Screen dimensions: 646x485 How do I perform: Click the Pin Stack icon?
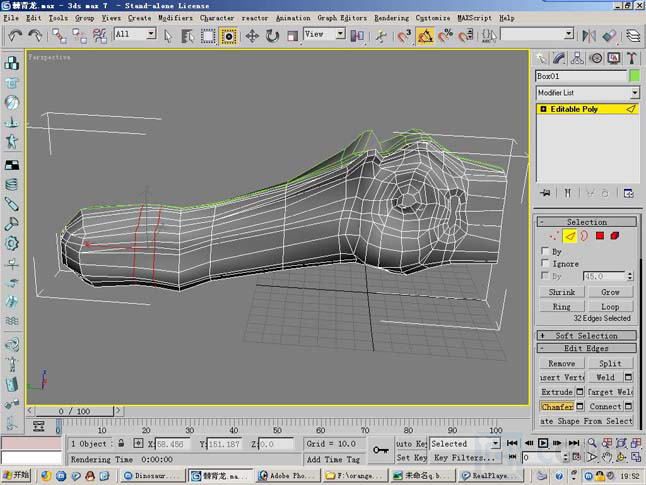[545, 193]
